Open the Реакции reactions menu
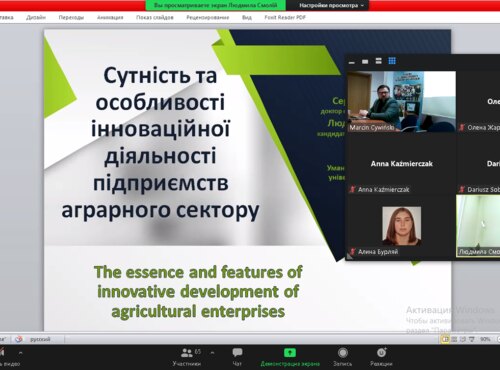The image size is (500, 370). [x=381, y=357]
